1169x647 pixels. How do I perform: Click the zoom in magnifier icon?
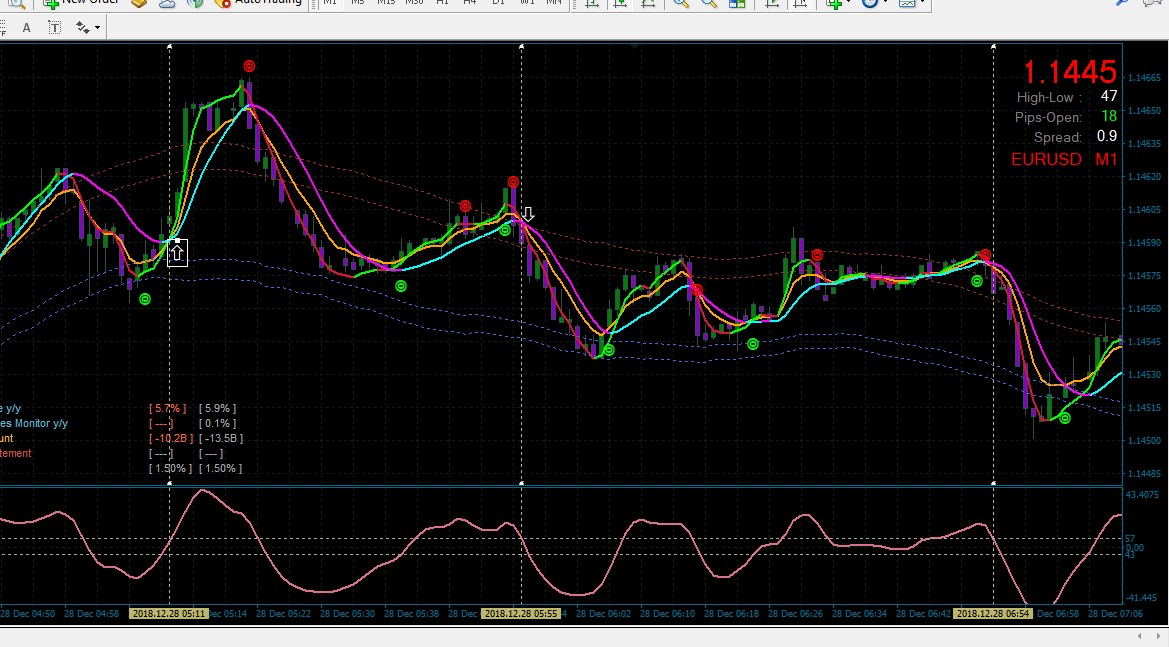tap(681, 3)
